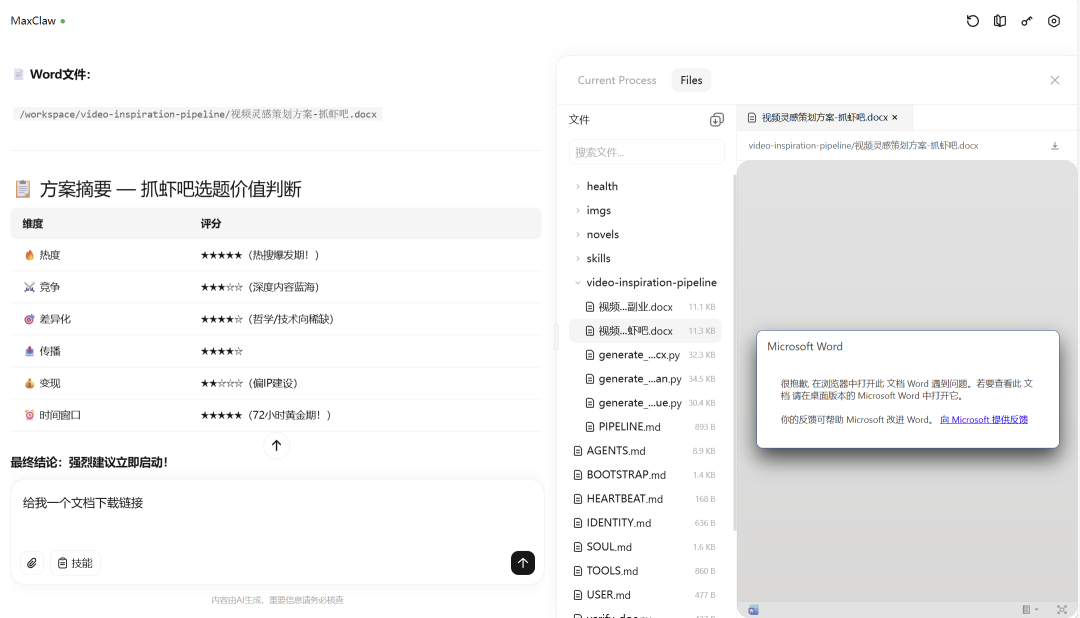Screen dimensions: 1080x618
Task: Send message with the black arrow button
Action: 523,563
